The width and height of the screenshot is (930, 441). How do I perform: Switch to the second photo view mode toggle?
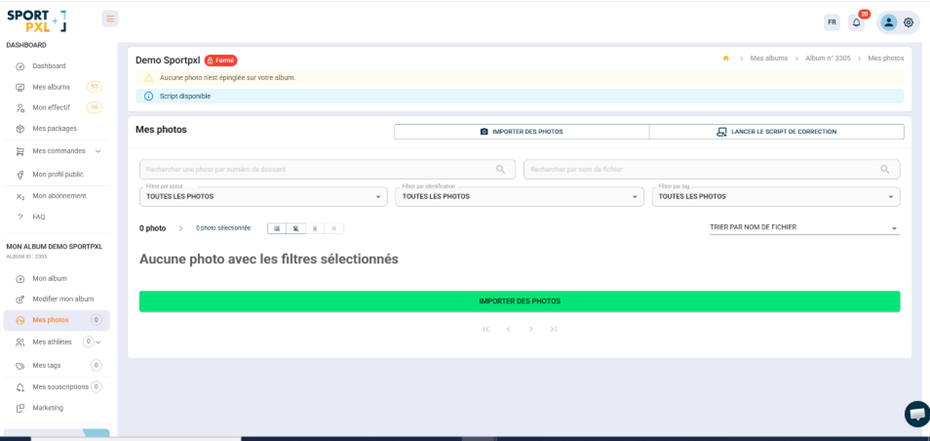pos(296,229)
